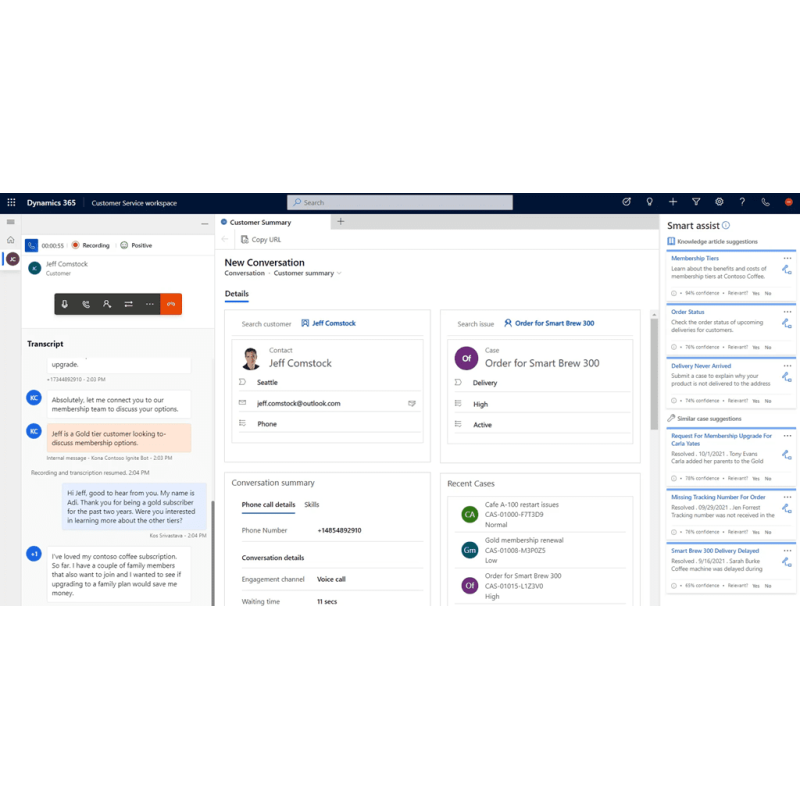The image size is (800, 800).
Task: Click the link icon on Smart Brew 300 Delivery Delayed card
Action: [787, 562]
